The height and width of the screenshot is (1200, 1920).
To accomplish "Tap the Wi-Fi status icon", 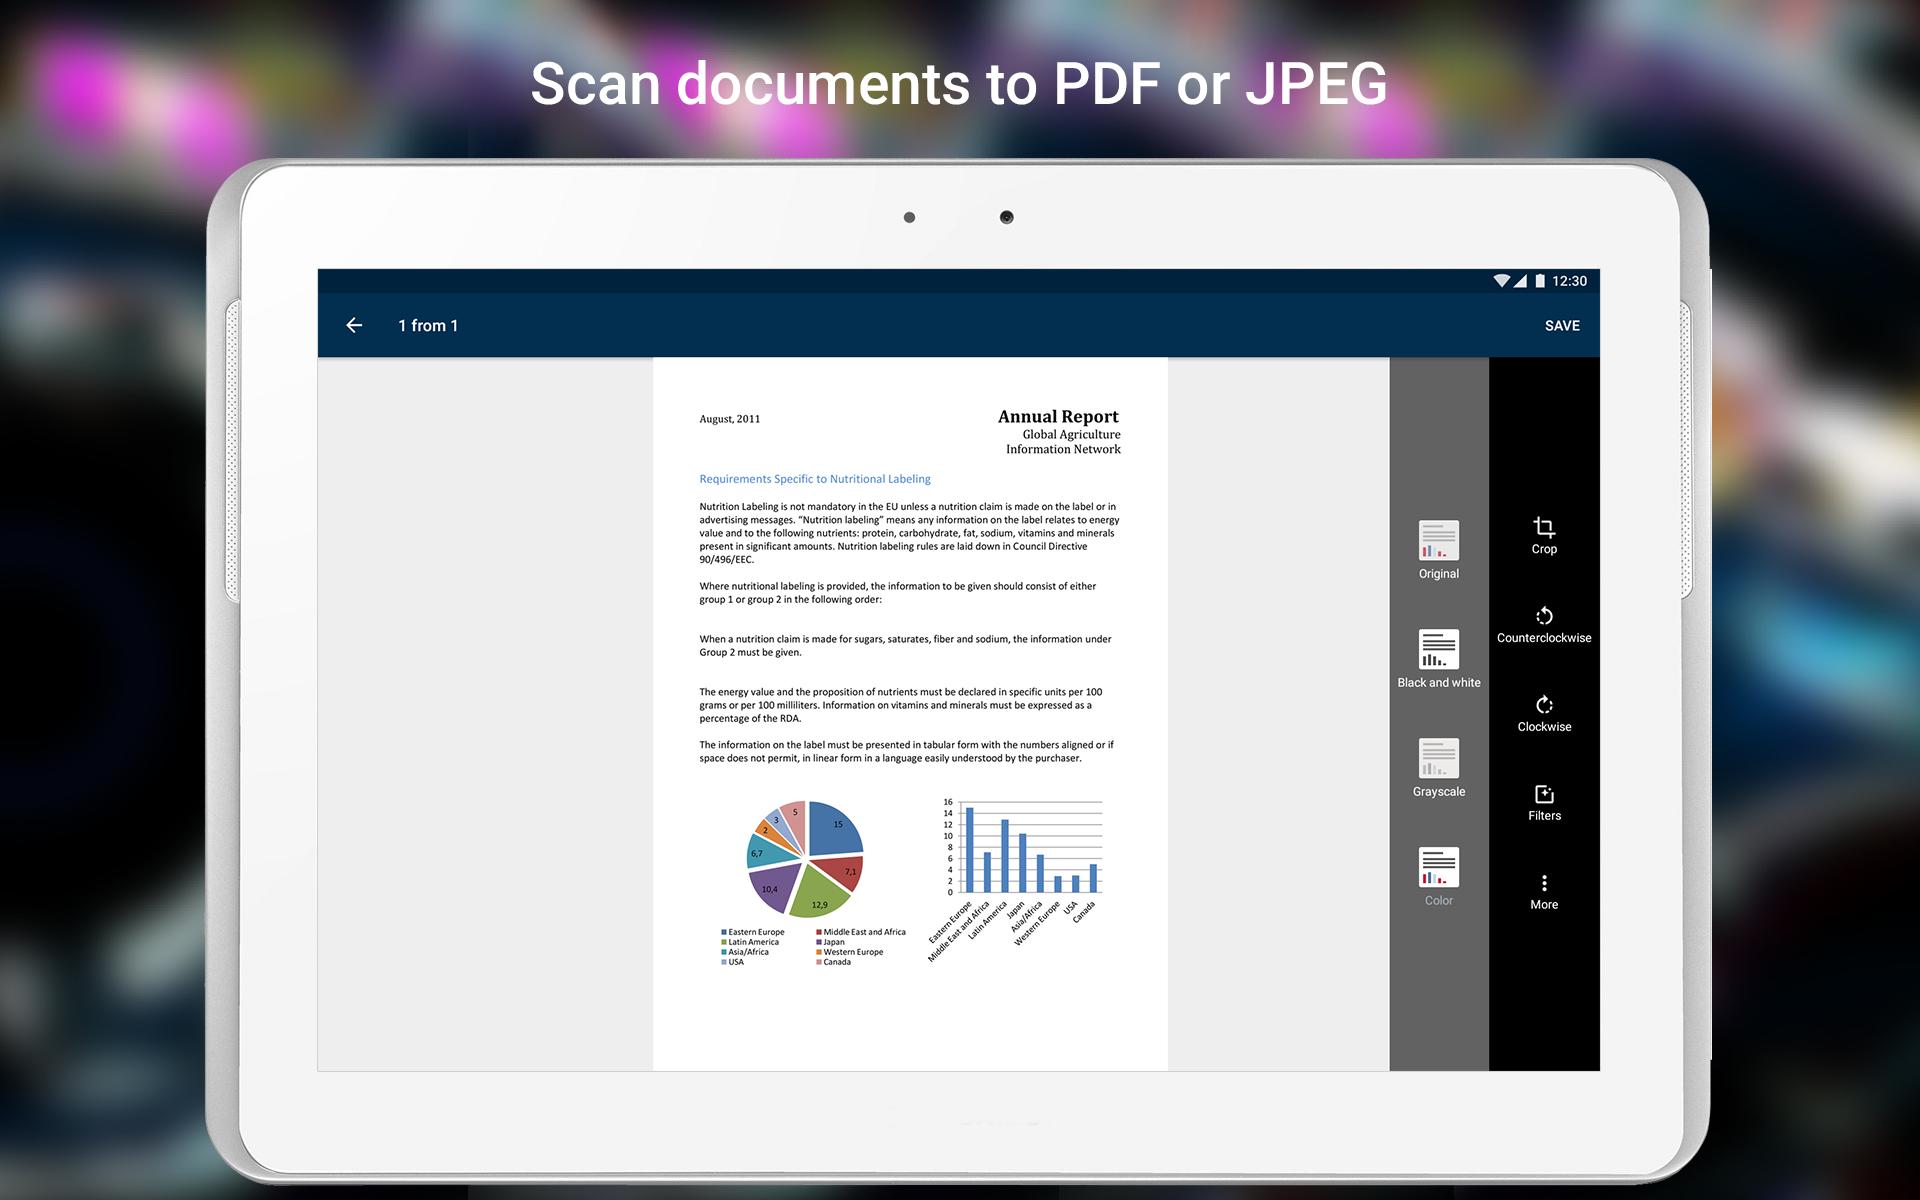I will point(1501,281).
